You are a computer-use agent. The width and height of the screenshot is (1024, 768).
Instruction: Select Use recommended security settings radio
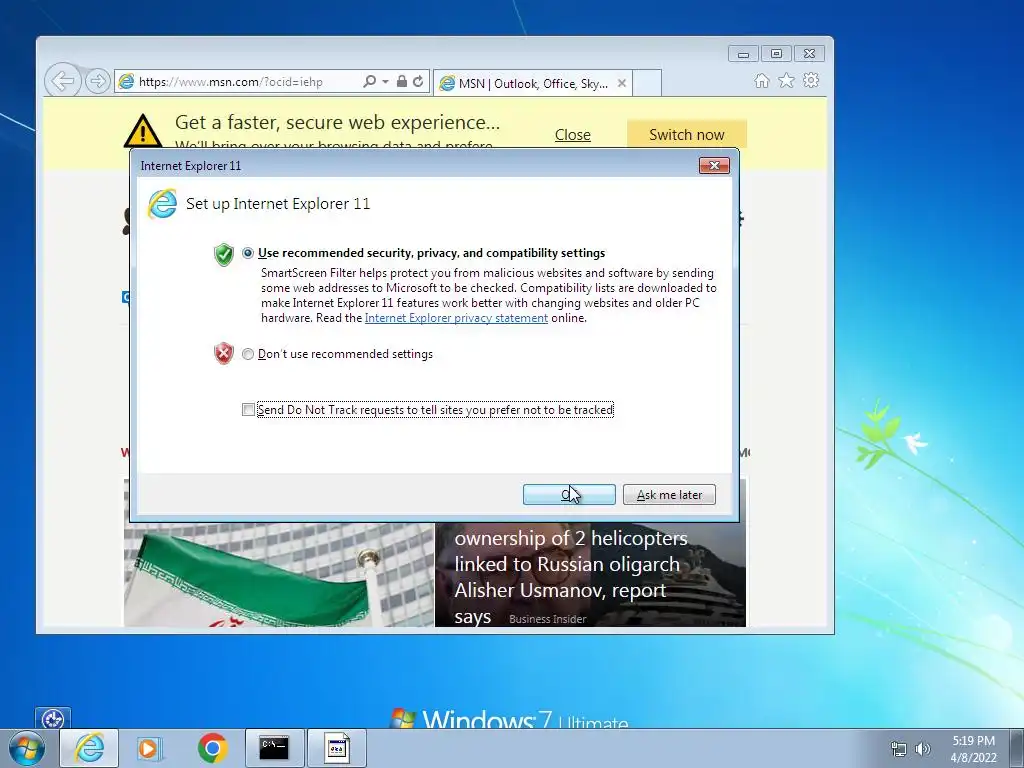point(248,253)
